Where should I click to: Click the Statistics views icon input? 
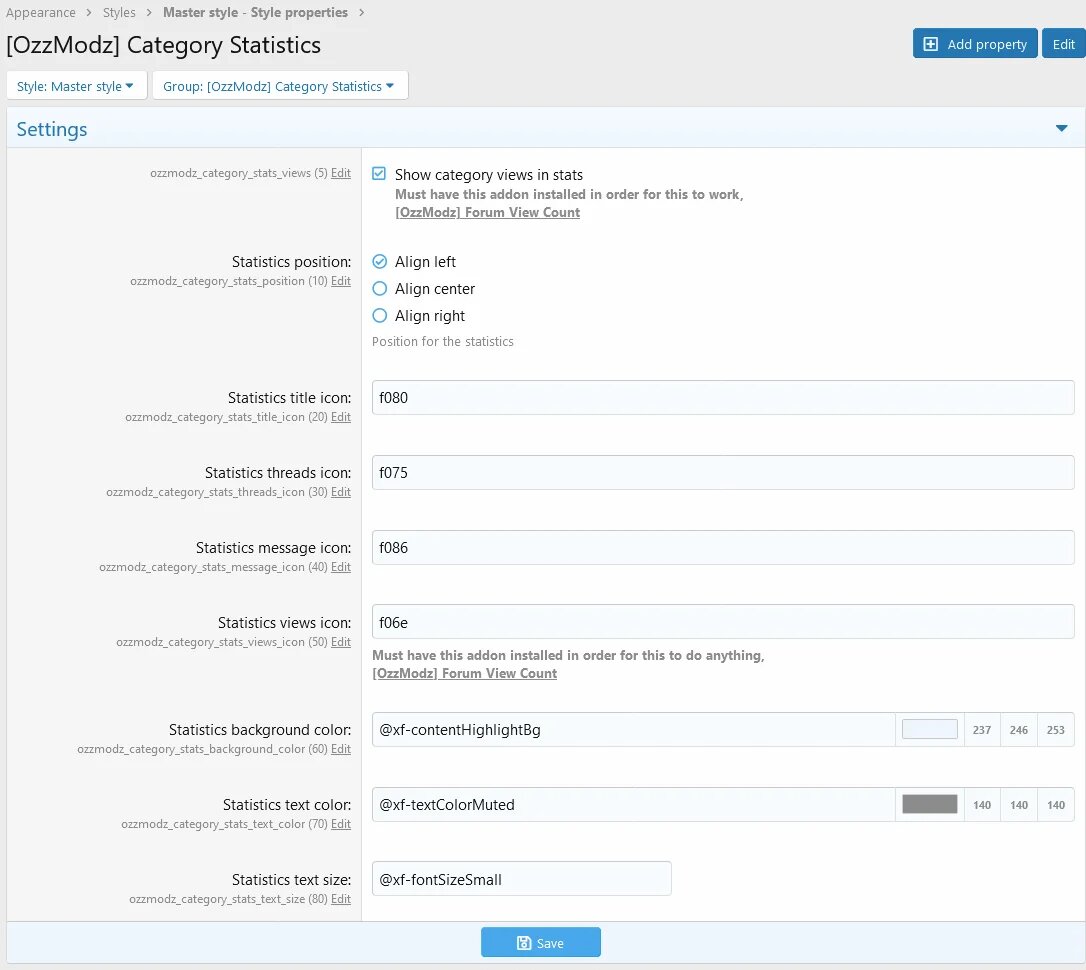coord(722,622)
